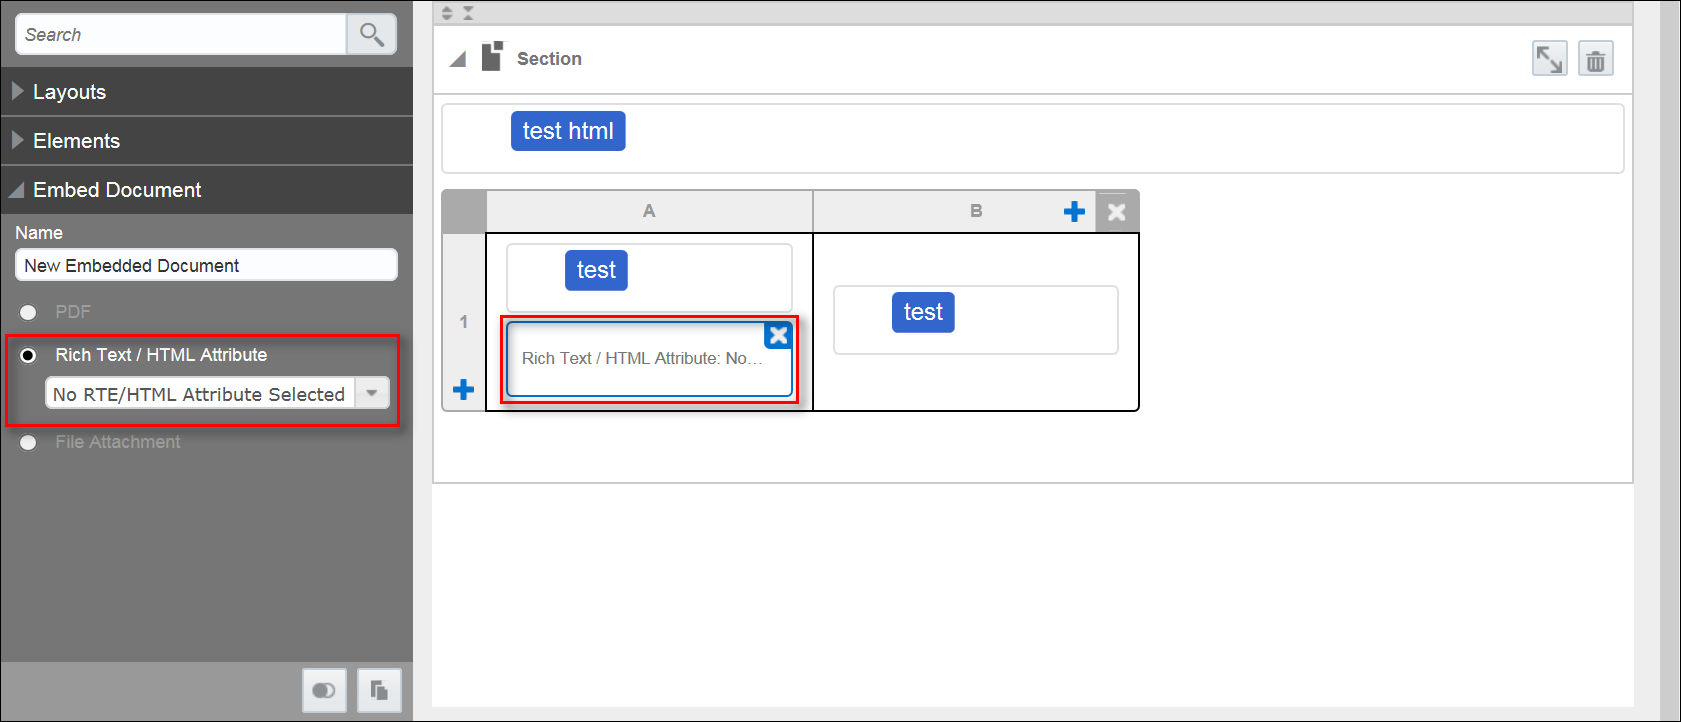Viewport: 1681px width, 722px height.
Task: Choose the File Attachment radio option
Action: point(29,443)
